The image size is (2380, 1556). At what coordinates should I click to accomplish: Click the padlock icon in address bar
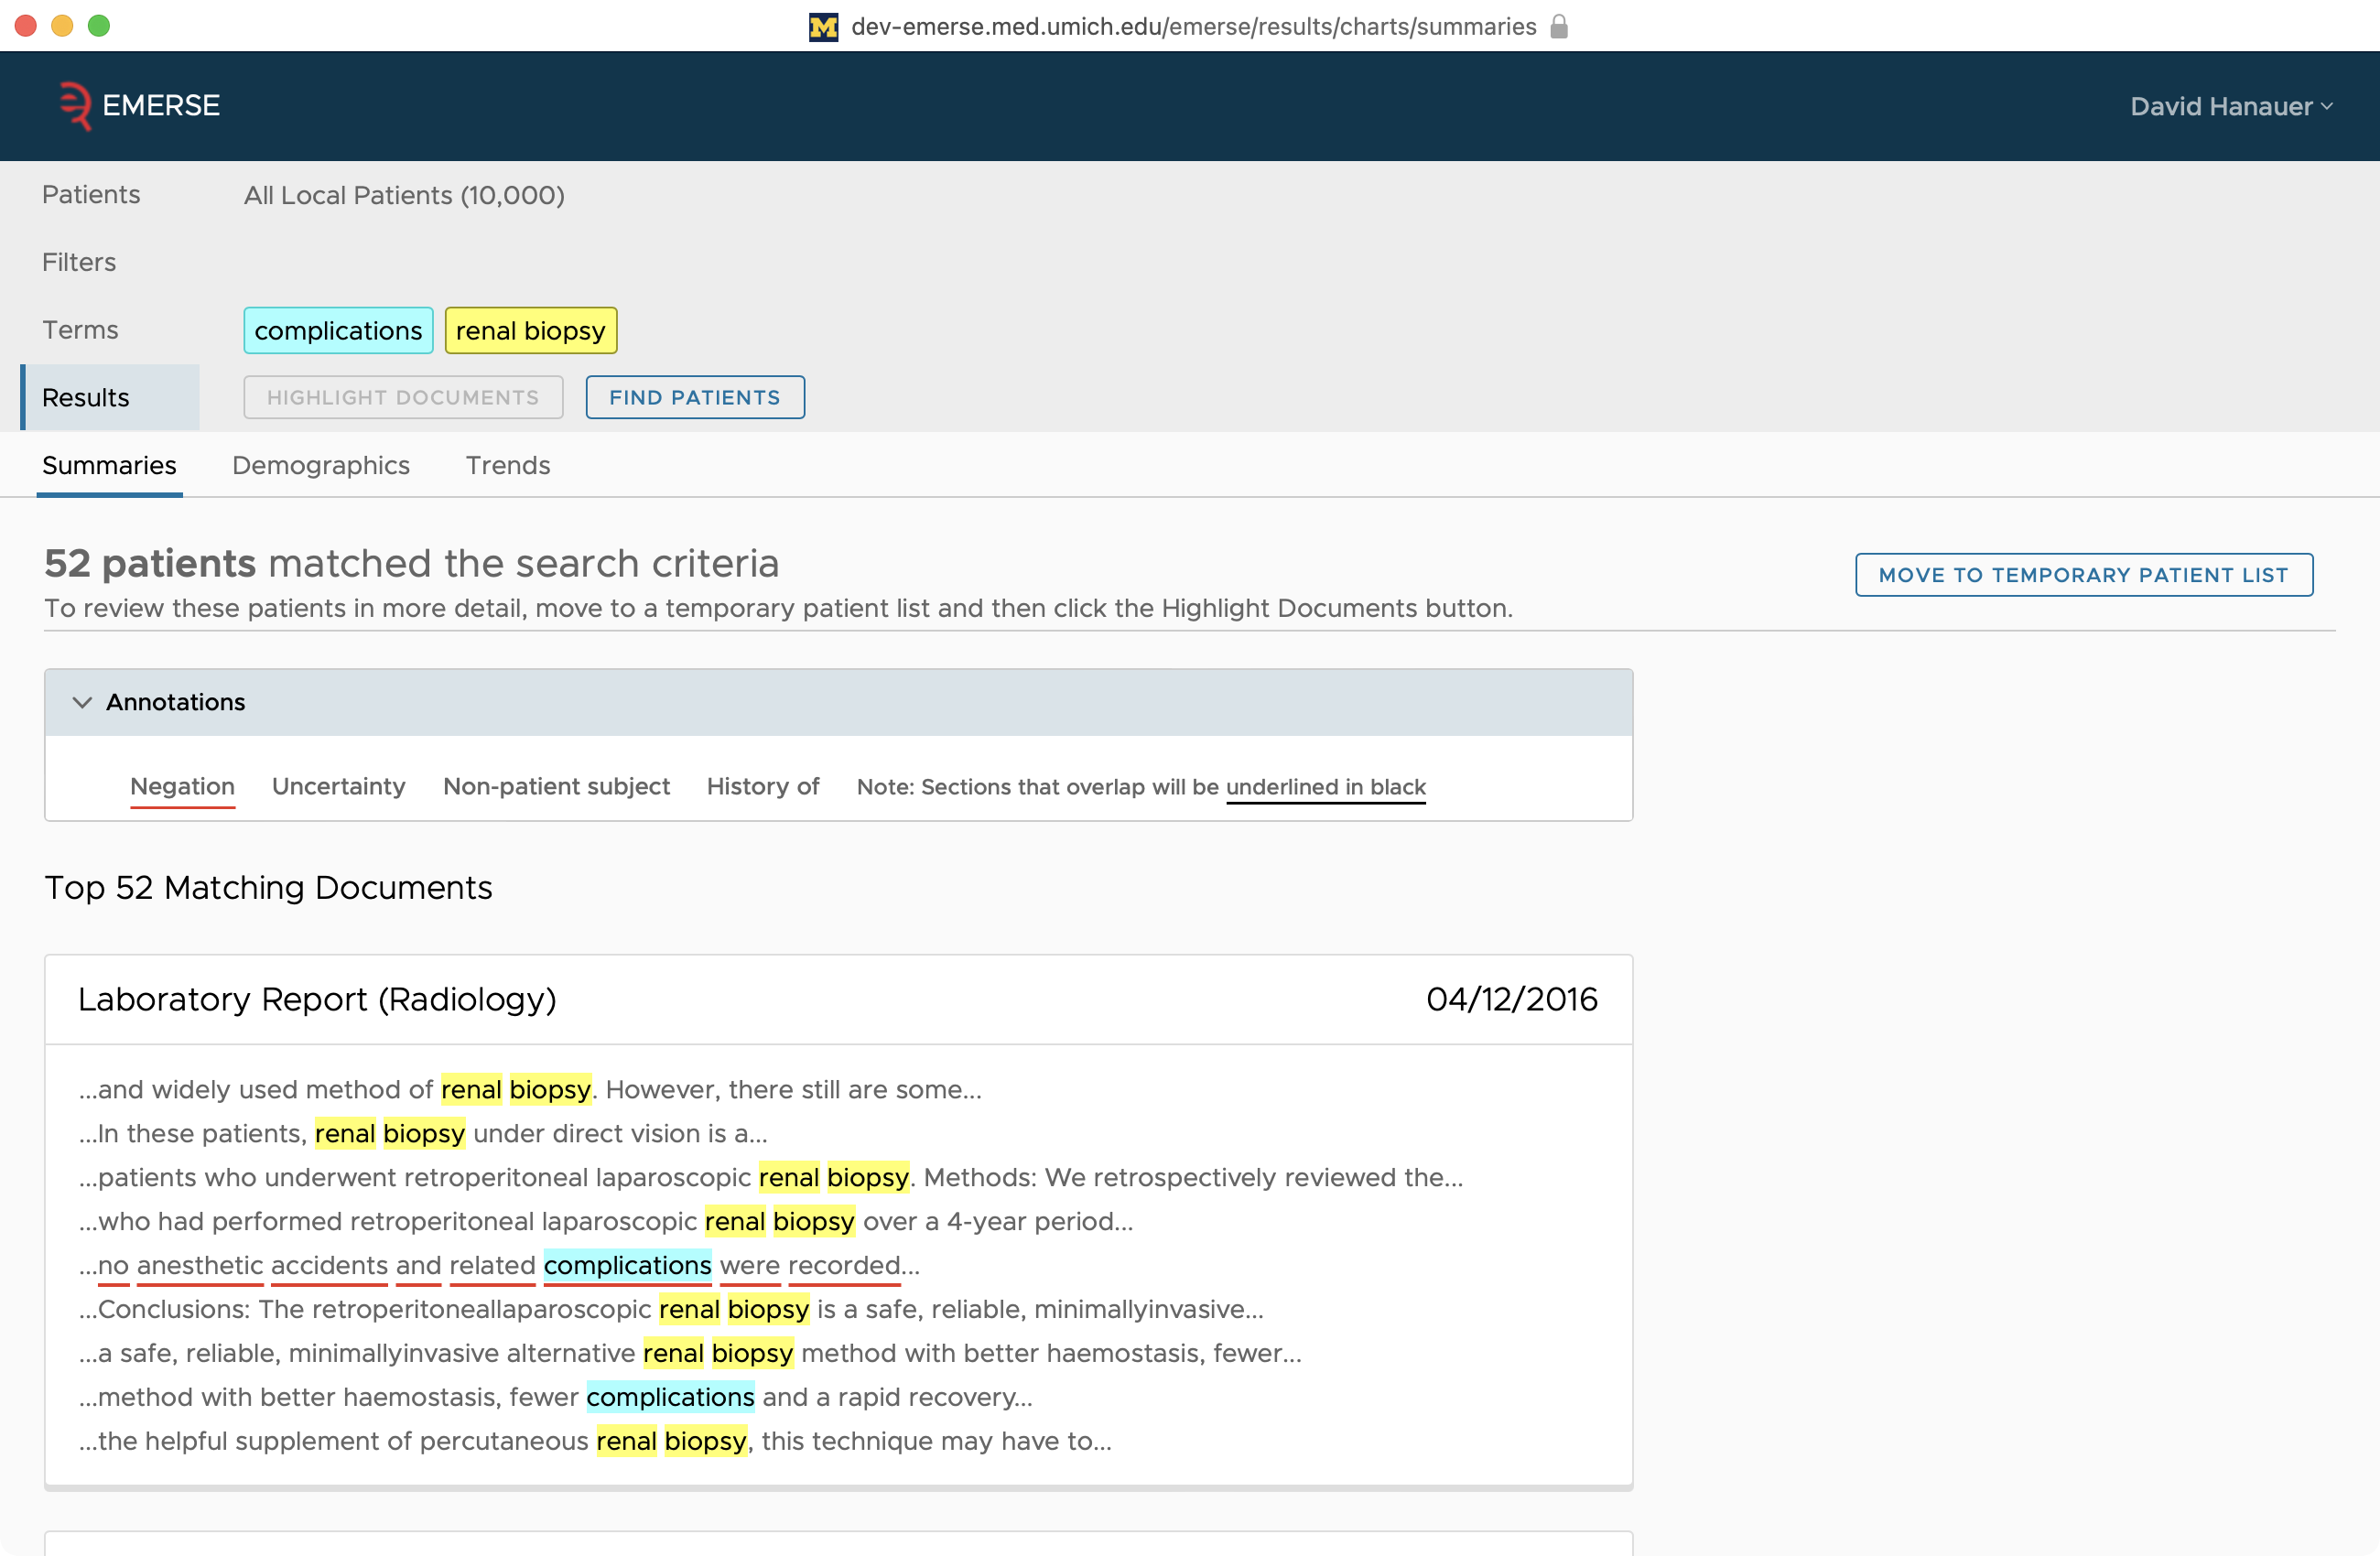tap(1559, 26)
